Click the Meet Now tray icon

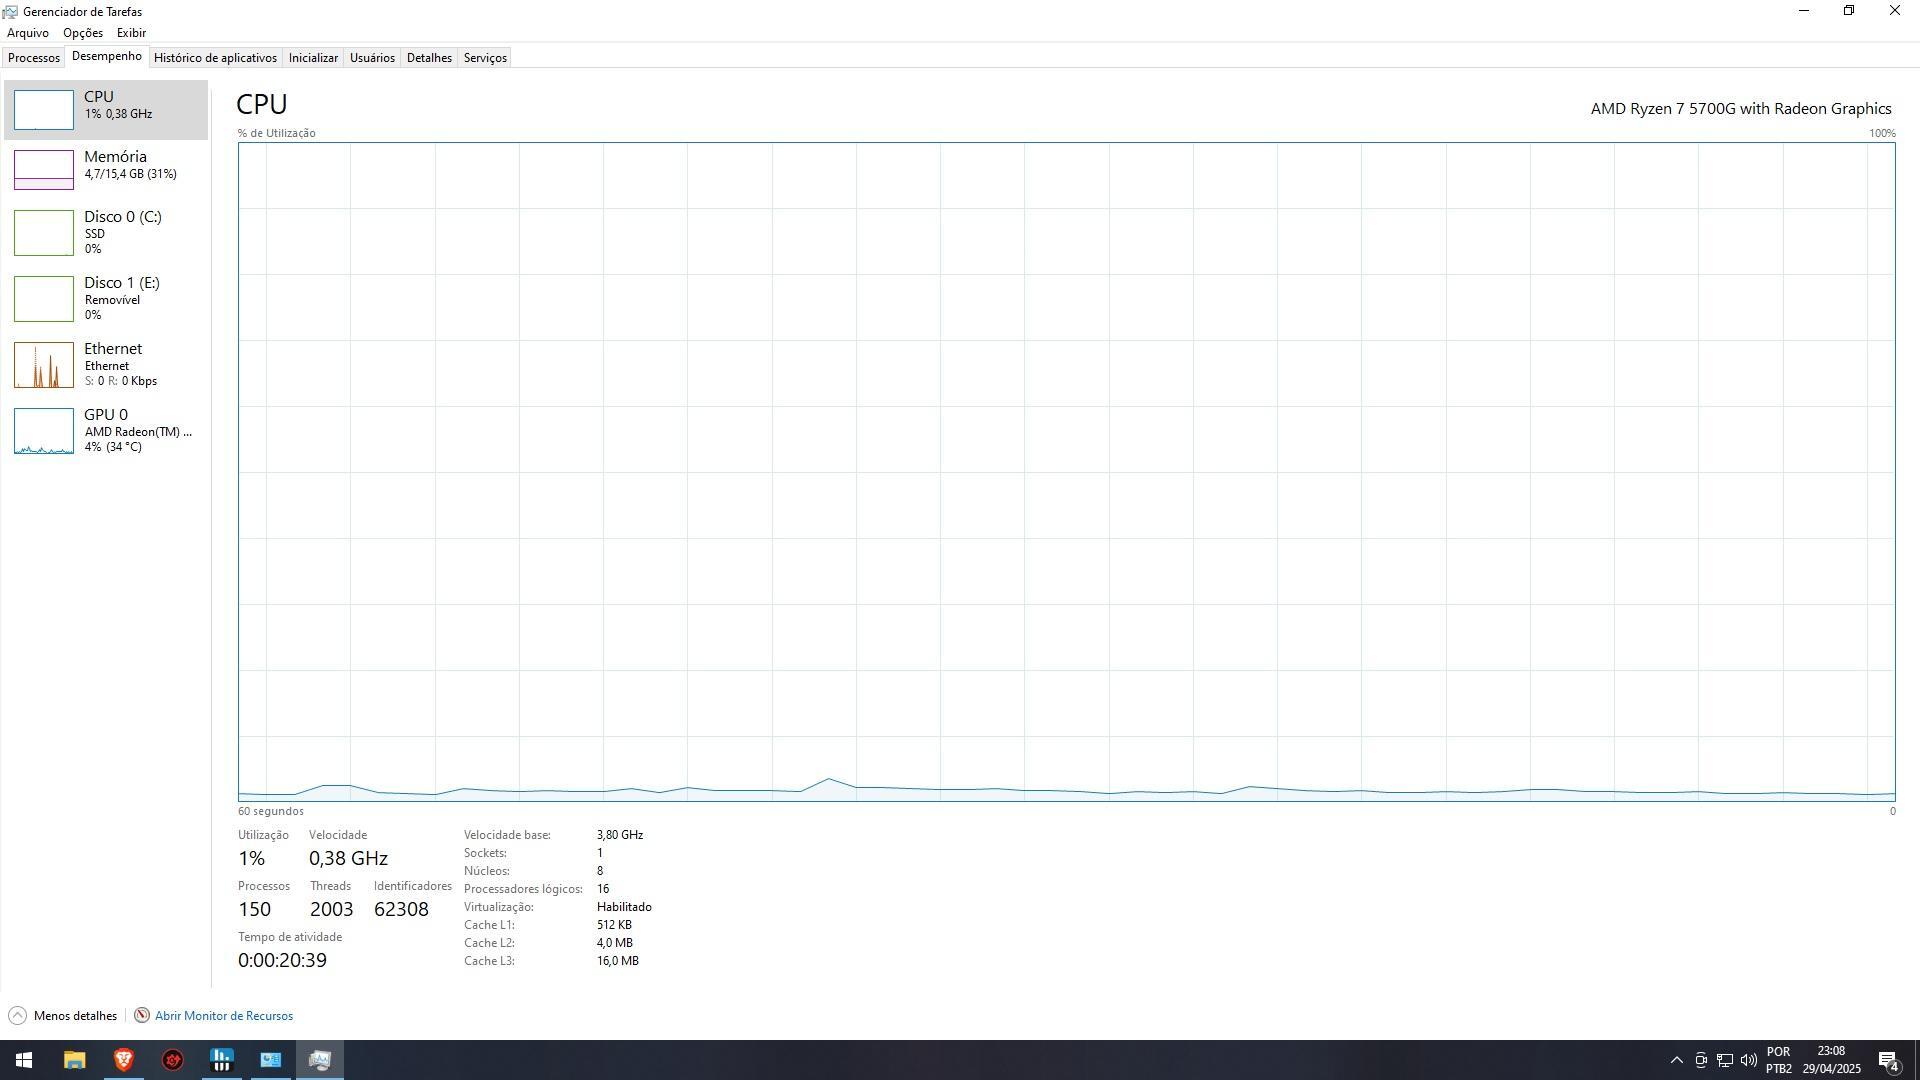(x=1701, y=1060)
